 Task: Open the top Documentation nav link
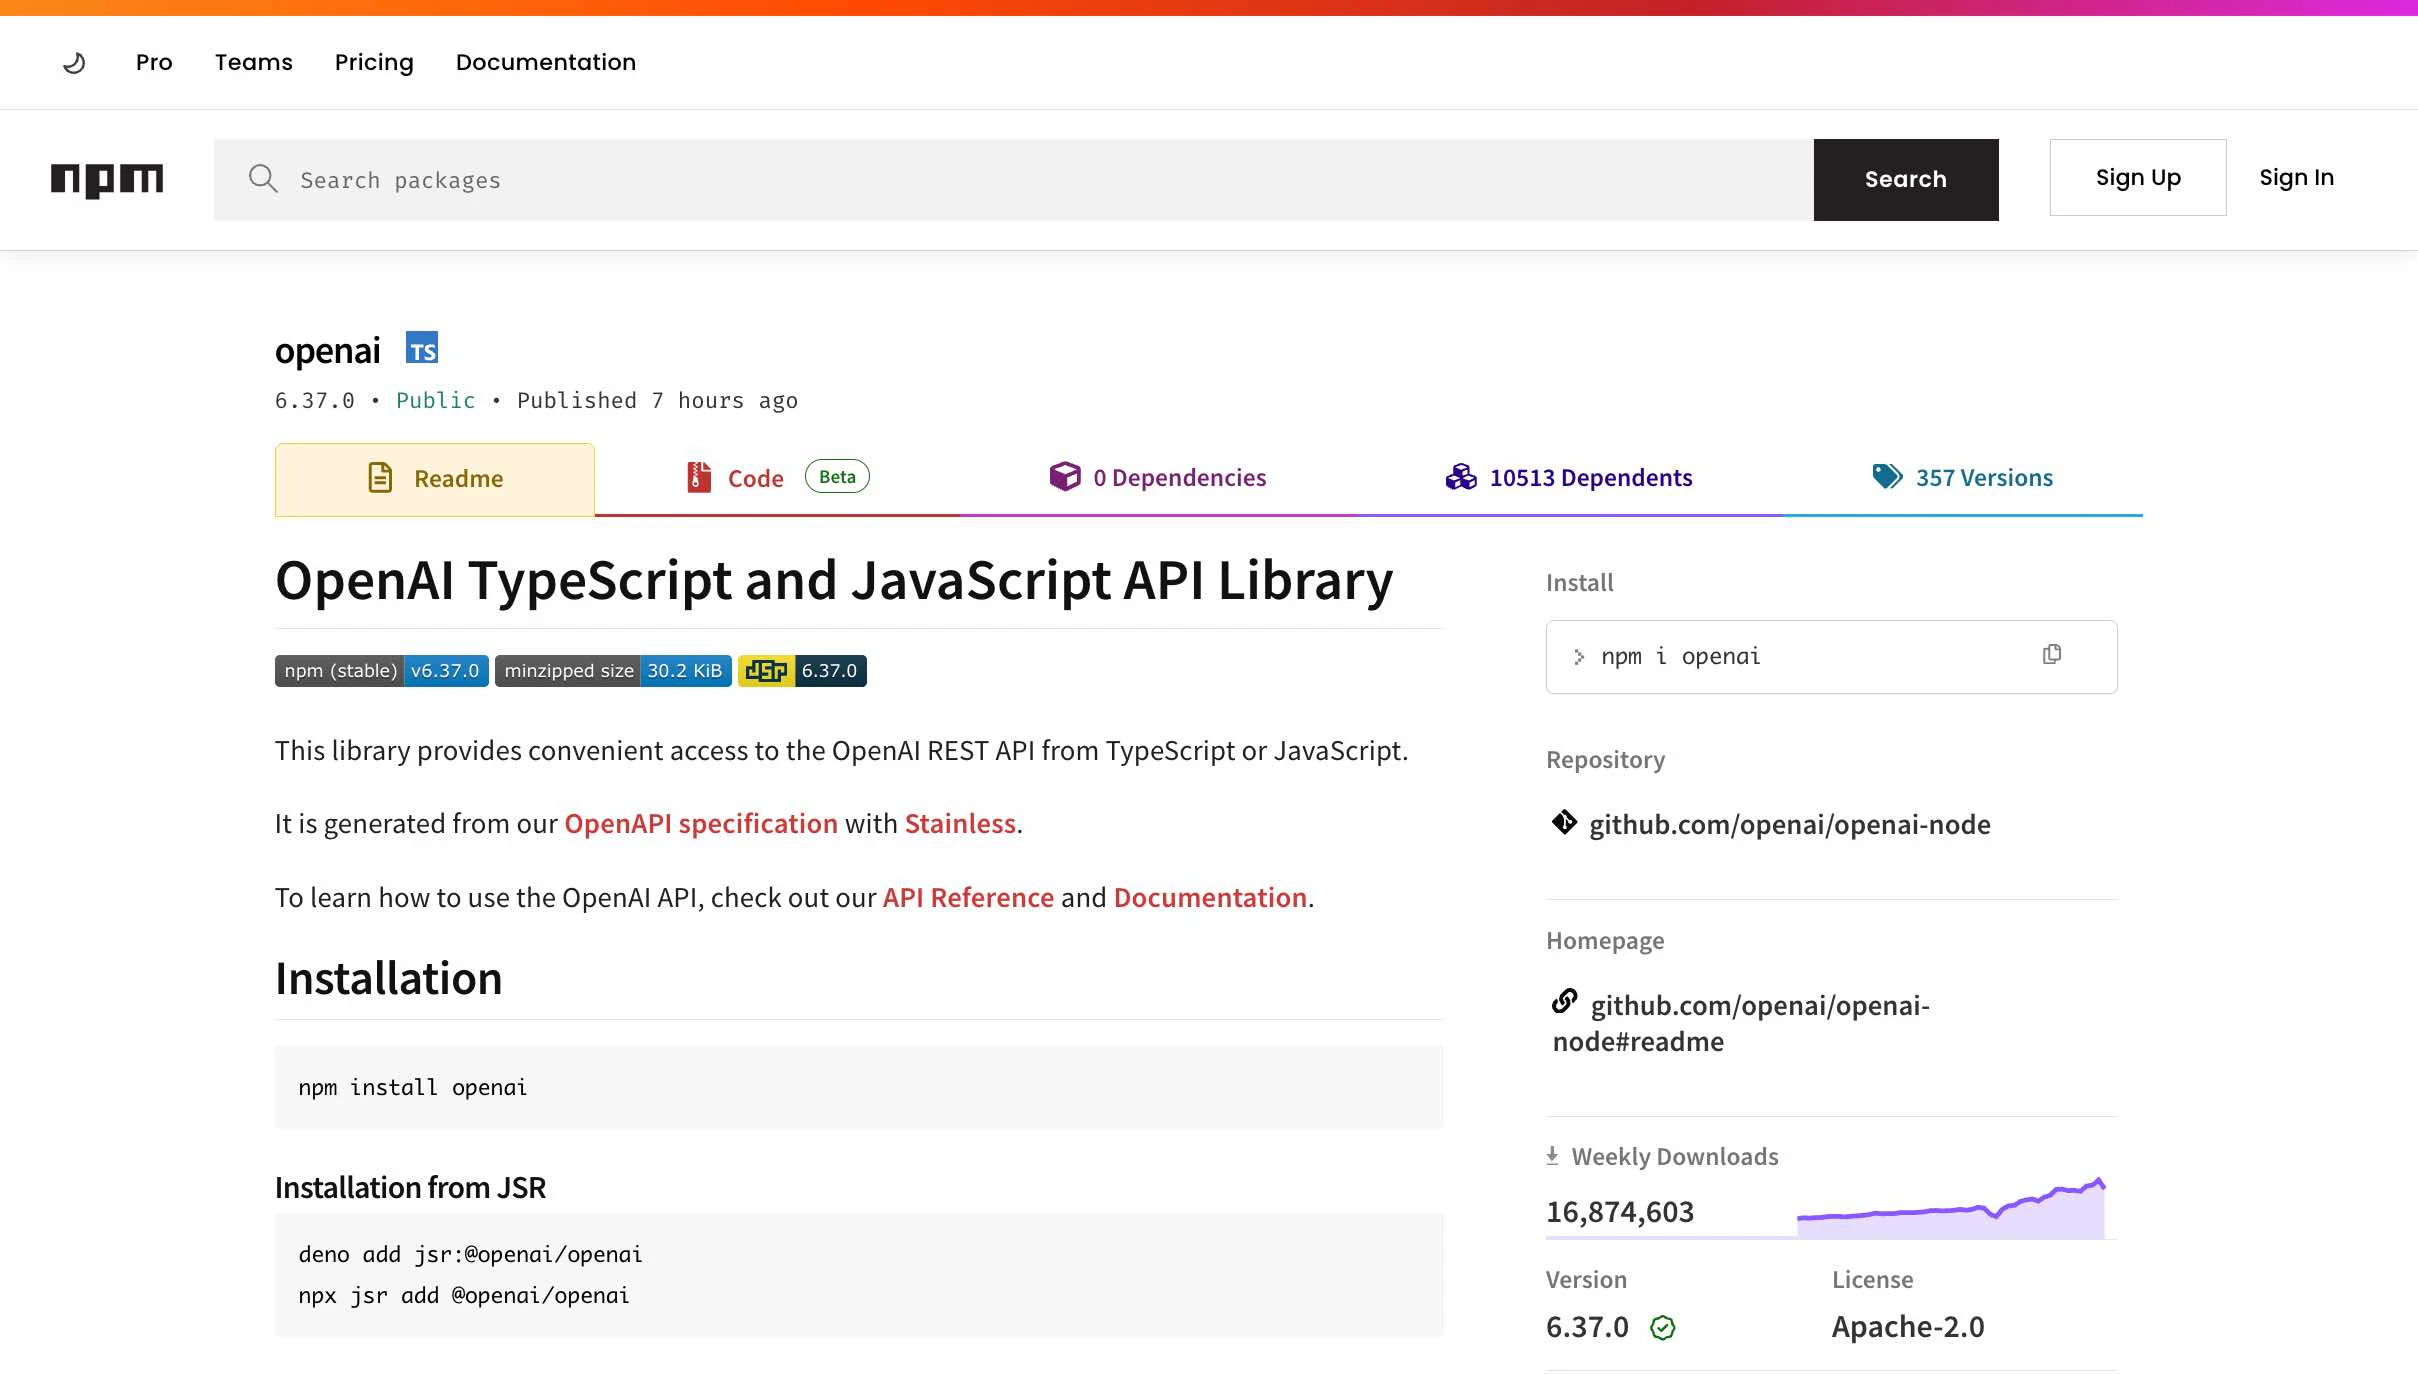tap(546, 62)
